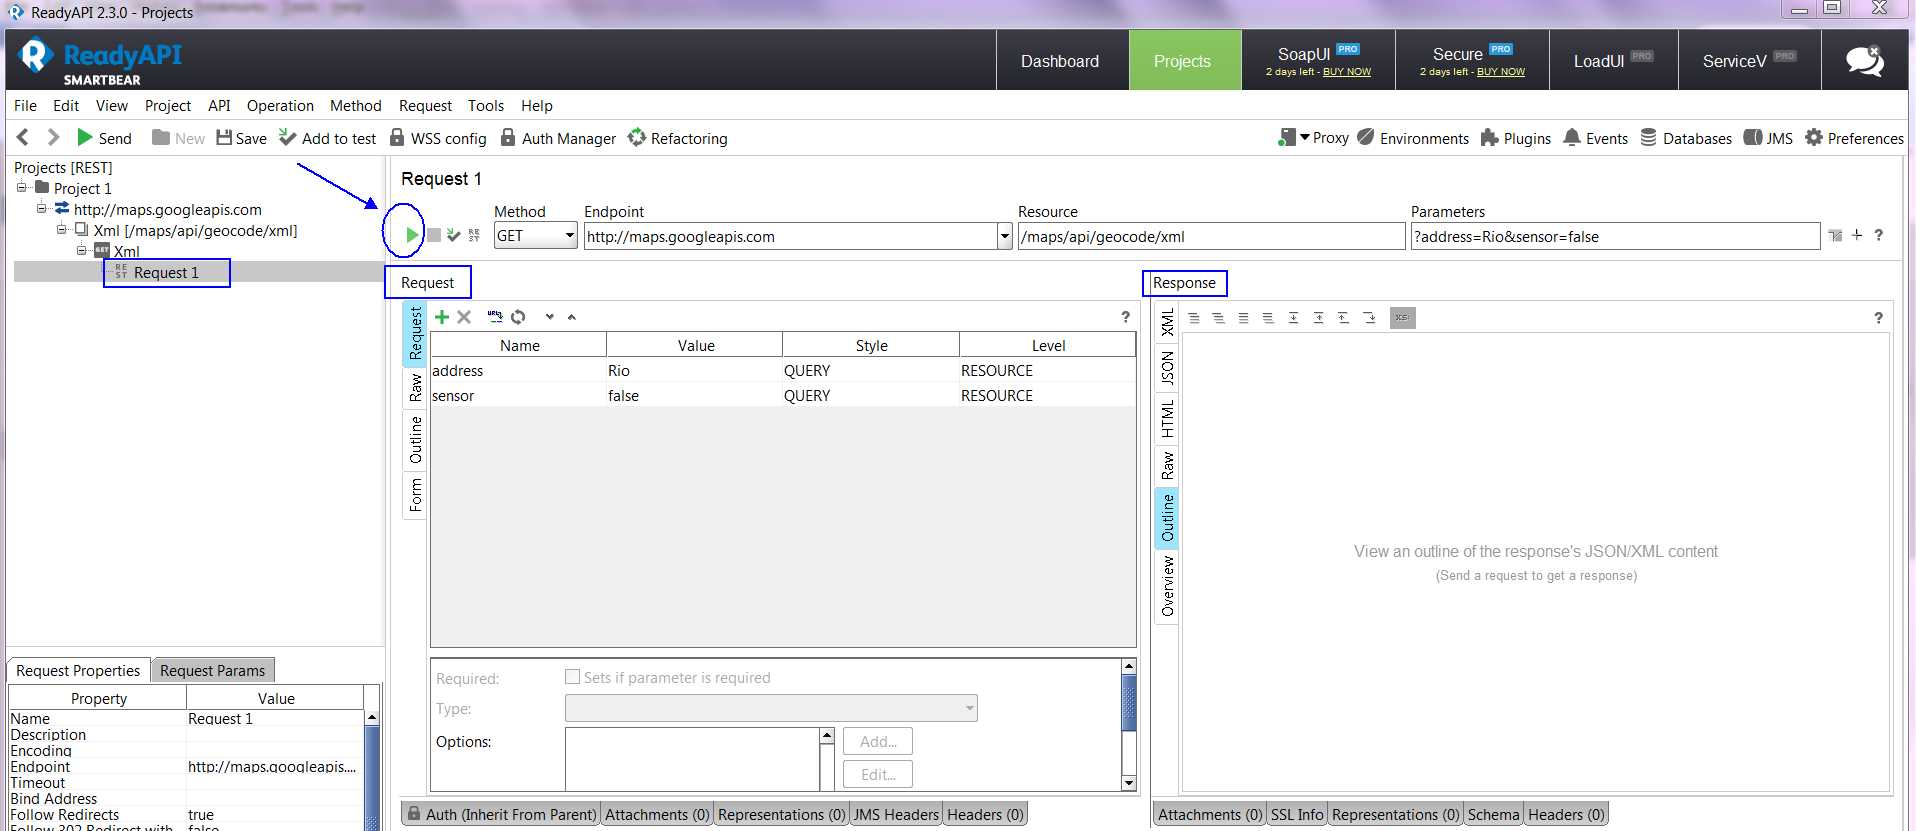The height and width of the screenshot is (831, 1916).
Task: Click the plus icon beside Parameters field
Action: pos(1857,235)
